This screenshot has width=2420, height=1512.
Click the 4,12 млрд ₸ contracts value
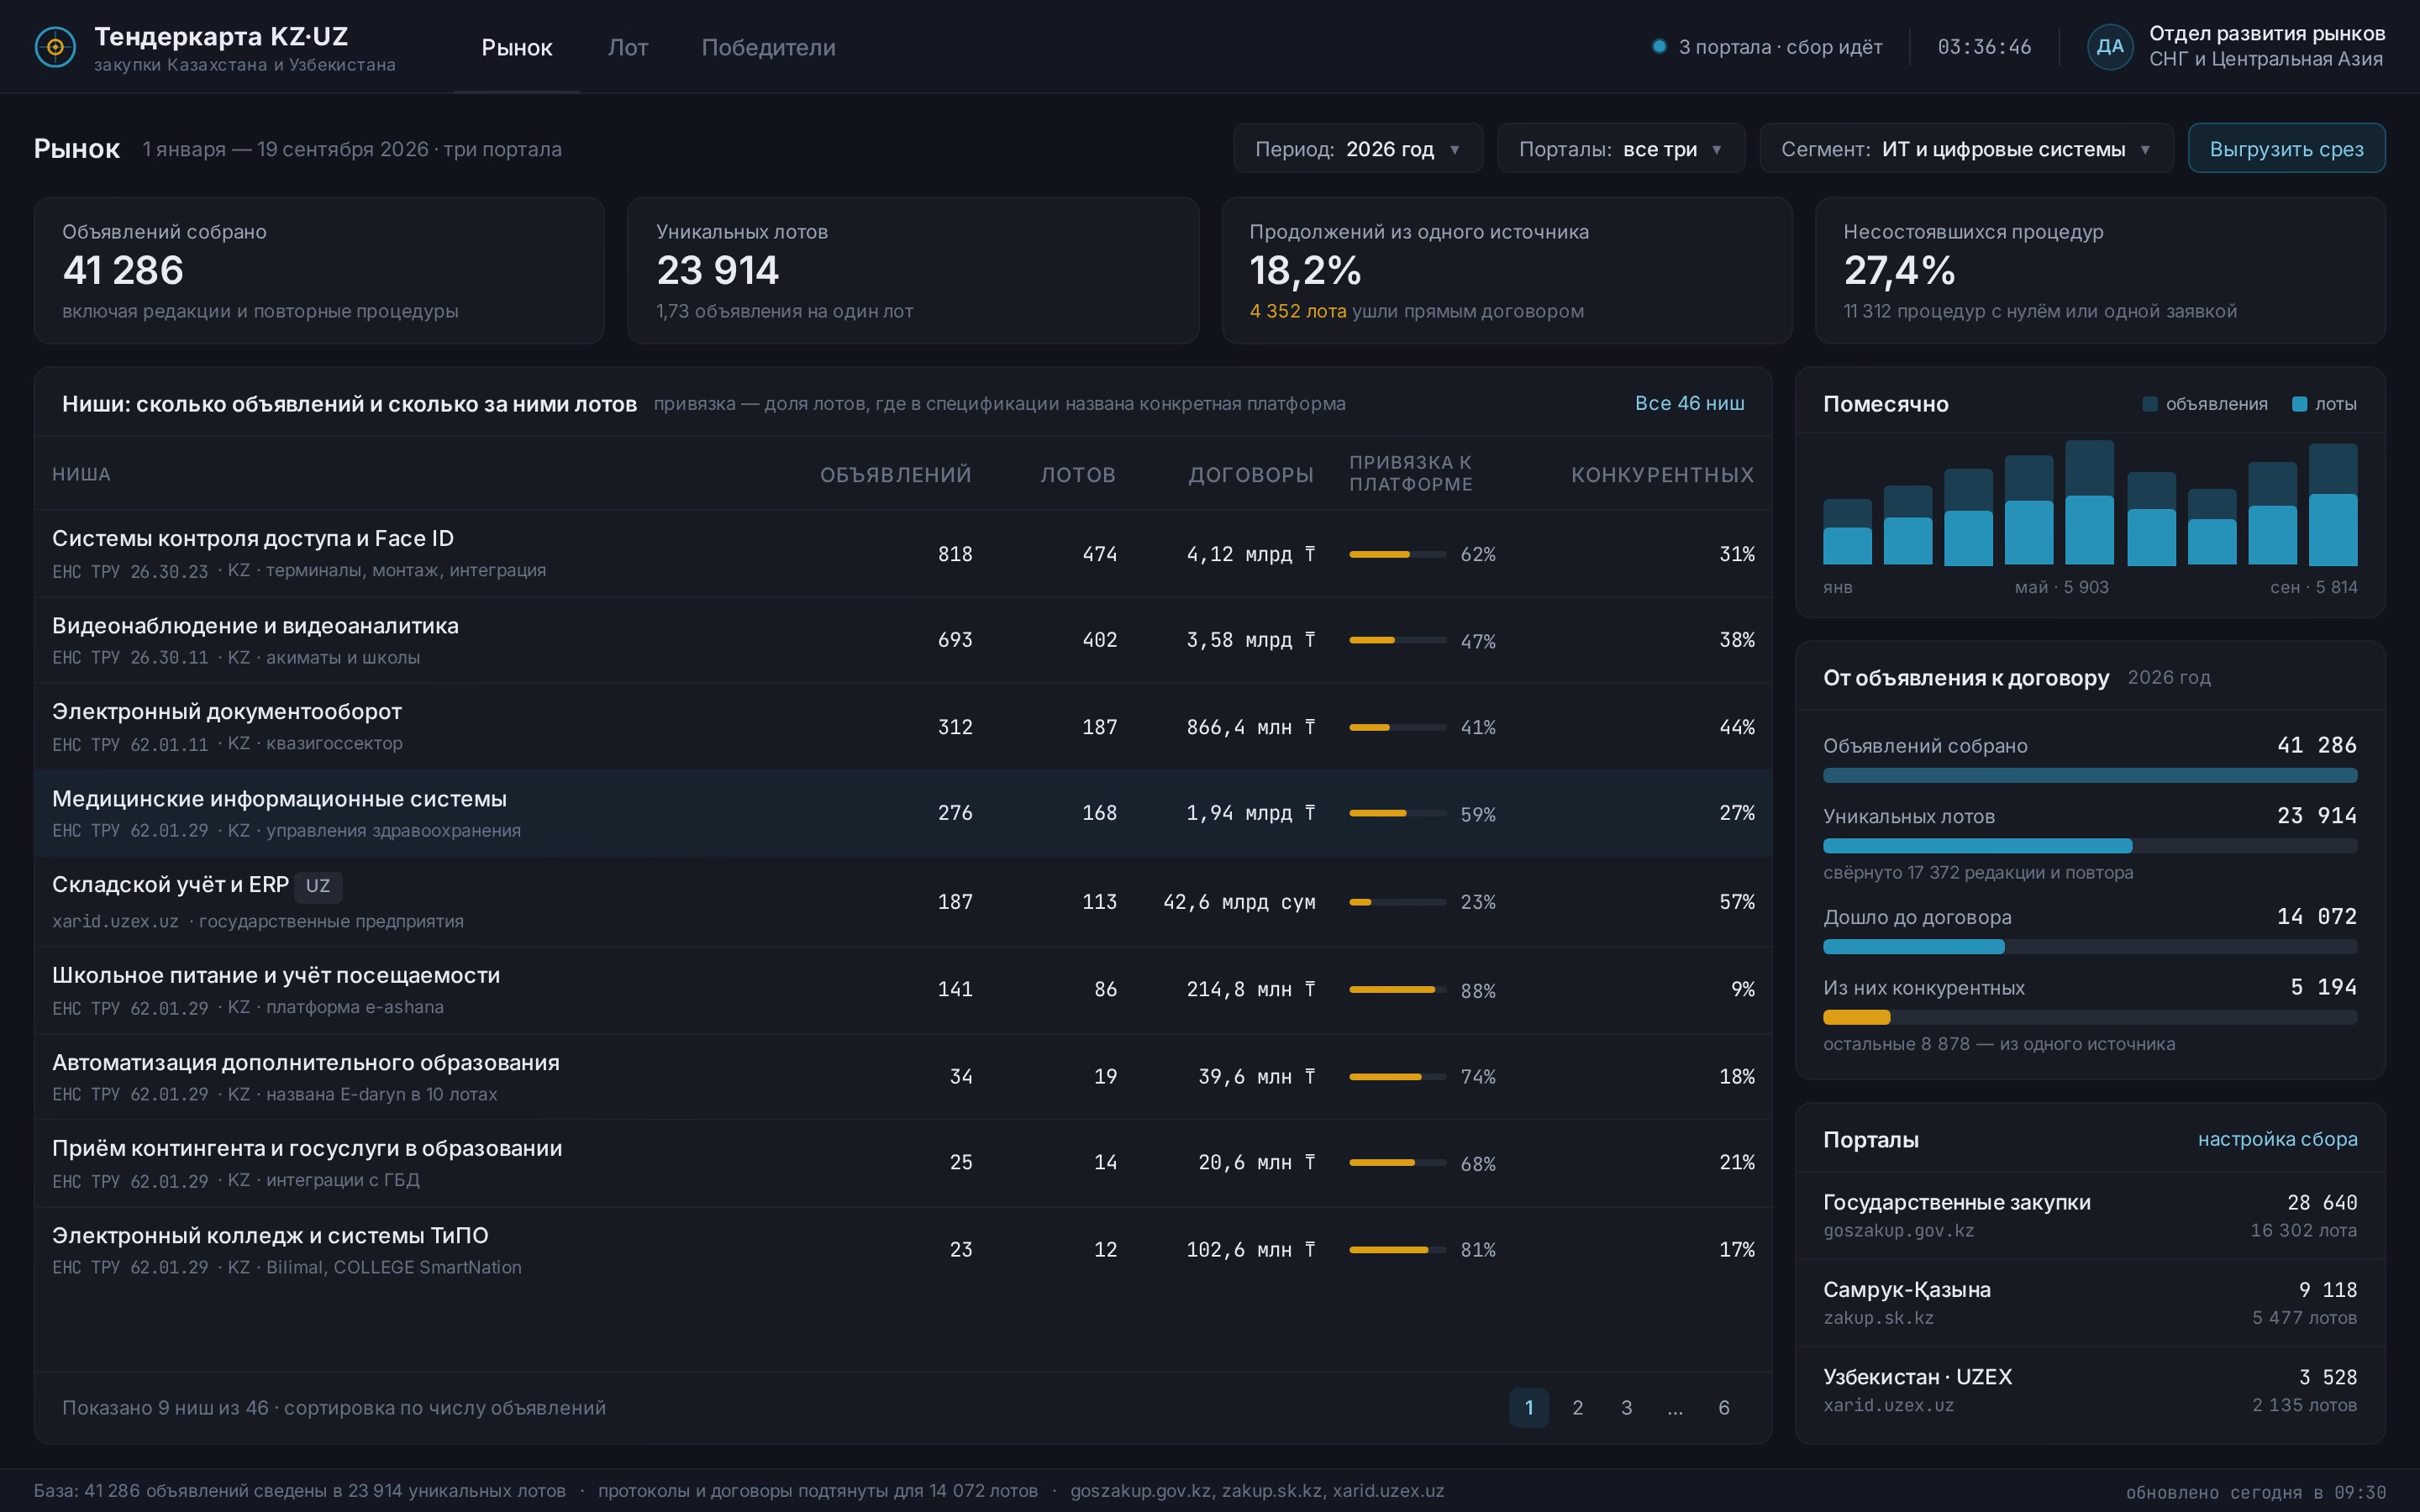(x=1250, y=554)
